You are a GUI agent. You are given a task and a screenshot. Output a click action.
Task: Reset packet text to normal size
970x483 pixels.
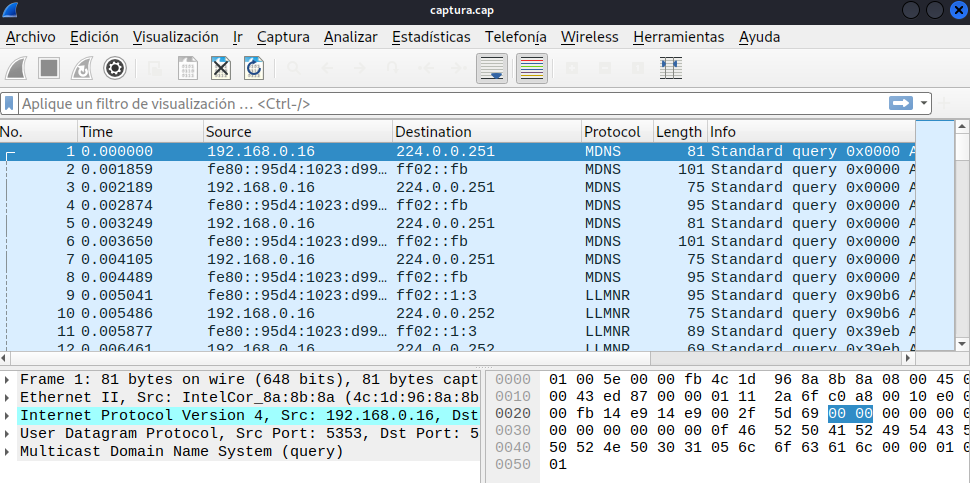coord(638,68)
